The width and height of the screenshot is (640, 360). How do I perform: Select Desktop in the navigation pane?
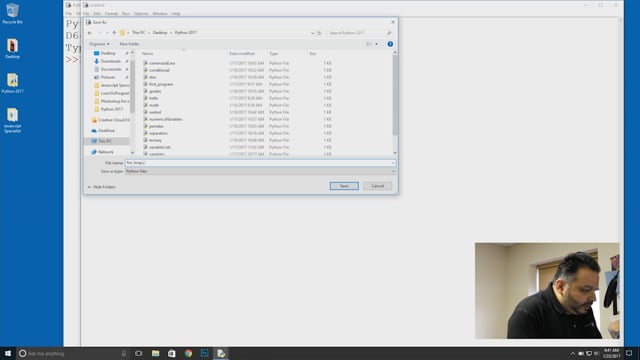coord(108,53)
